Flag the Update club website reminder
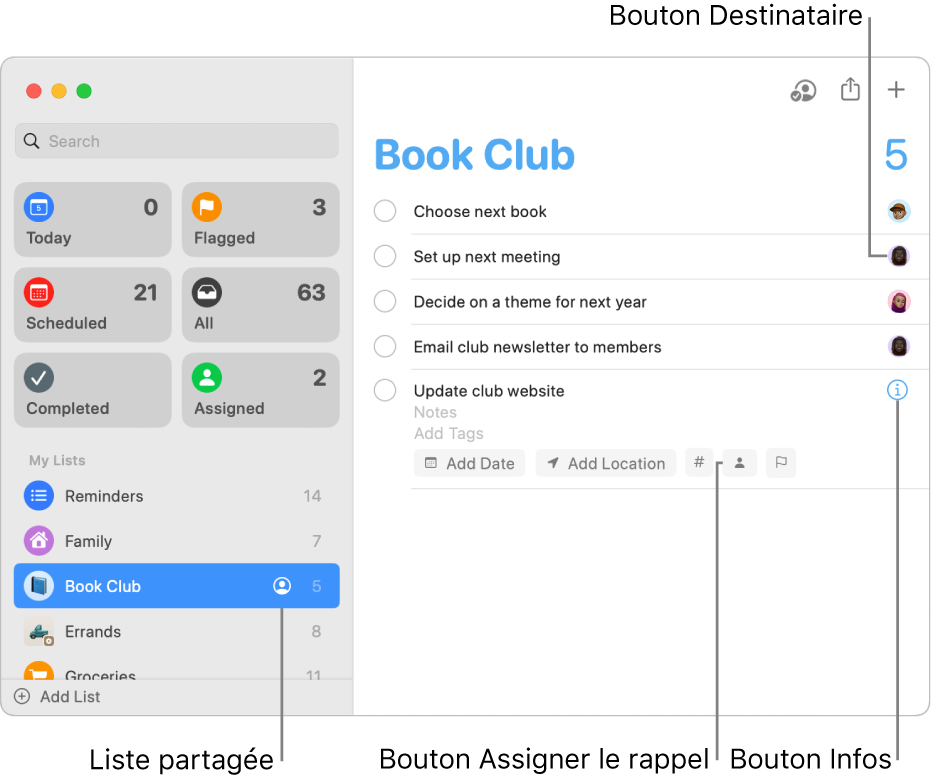Viewport: 931px width, 782px height. [781, 463]
